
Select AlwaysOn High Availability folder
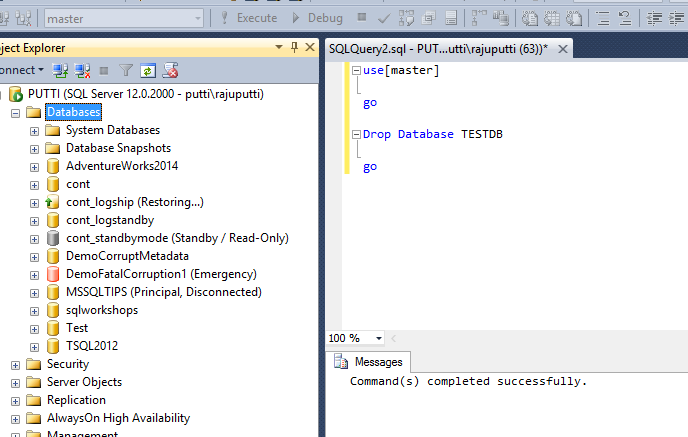click(x=118, y=418)
